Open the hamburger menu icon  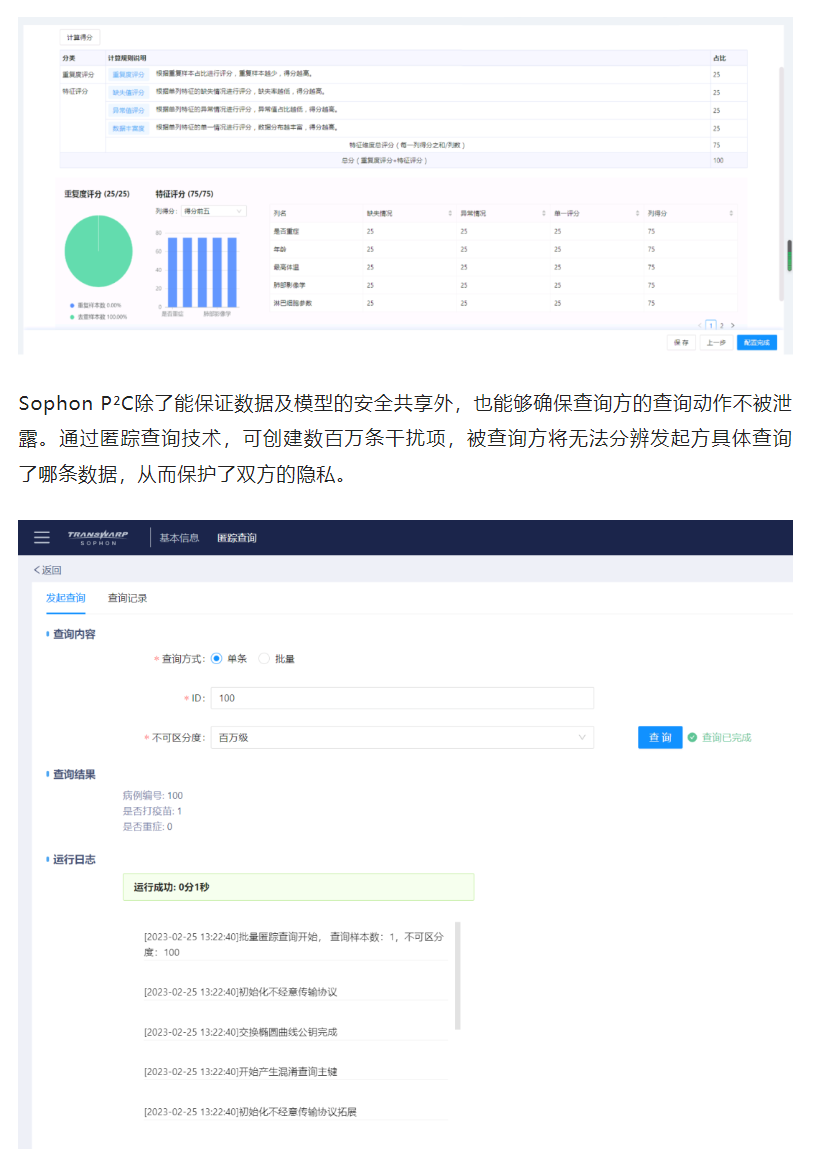pyautogui.click(x=41, y=537)
